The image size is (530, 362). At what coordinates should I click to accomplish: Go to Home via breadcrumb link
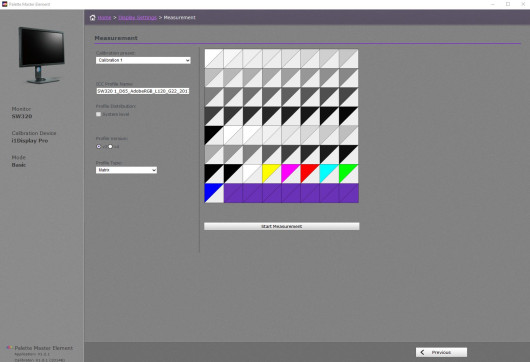[104, 18]
